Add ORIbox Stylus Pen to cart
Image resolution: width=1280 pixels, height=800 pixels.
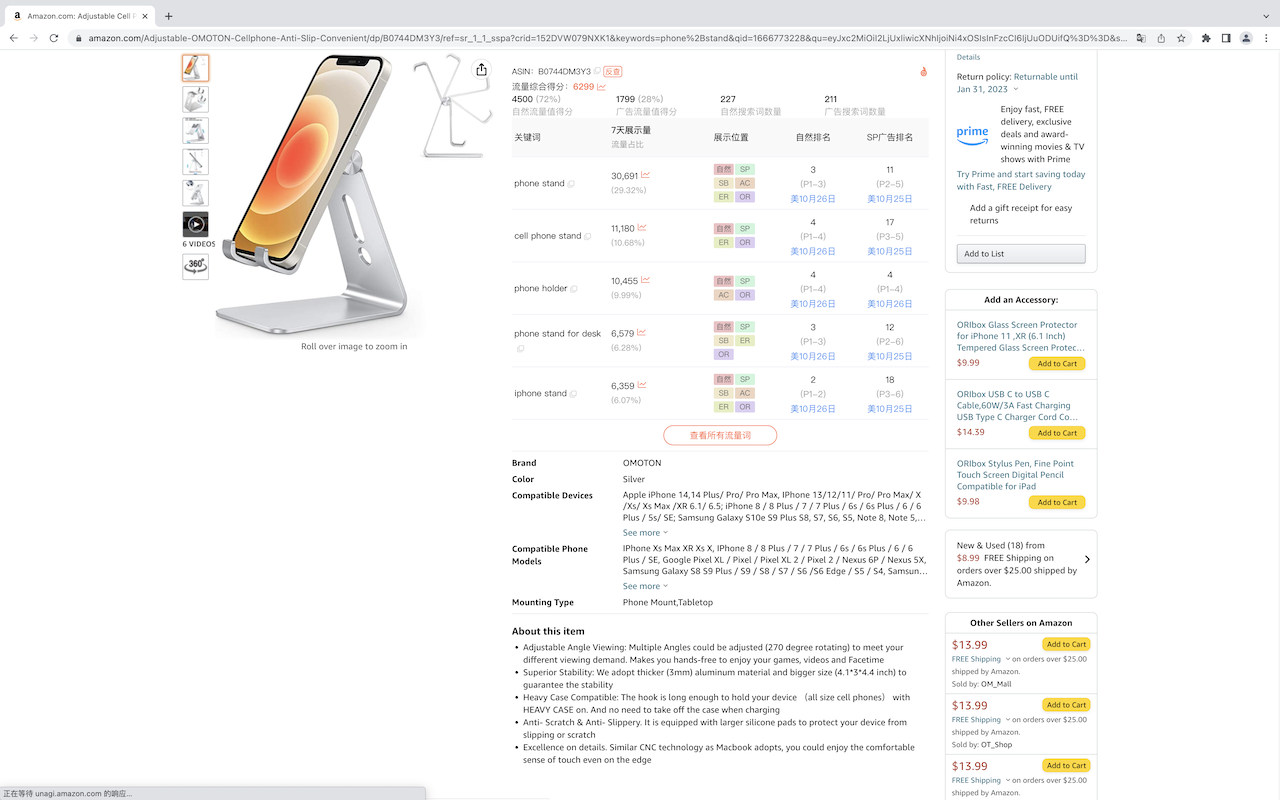point(1057,502)
